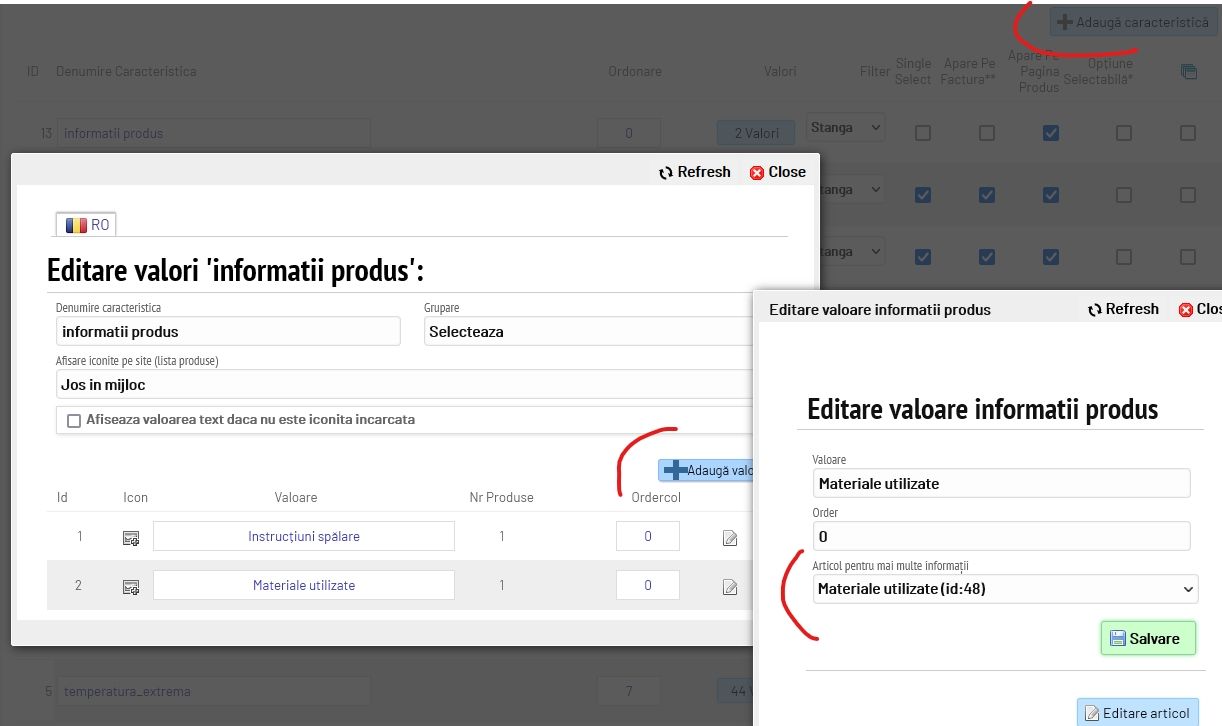The image size is (1222, 726).
Task: Expand Stanga filter dropdown for informatii produs row
Action: pos(846,128)
